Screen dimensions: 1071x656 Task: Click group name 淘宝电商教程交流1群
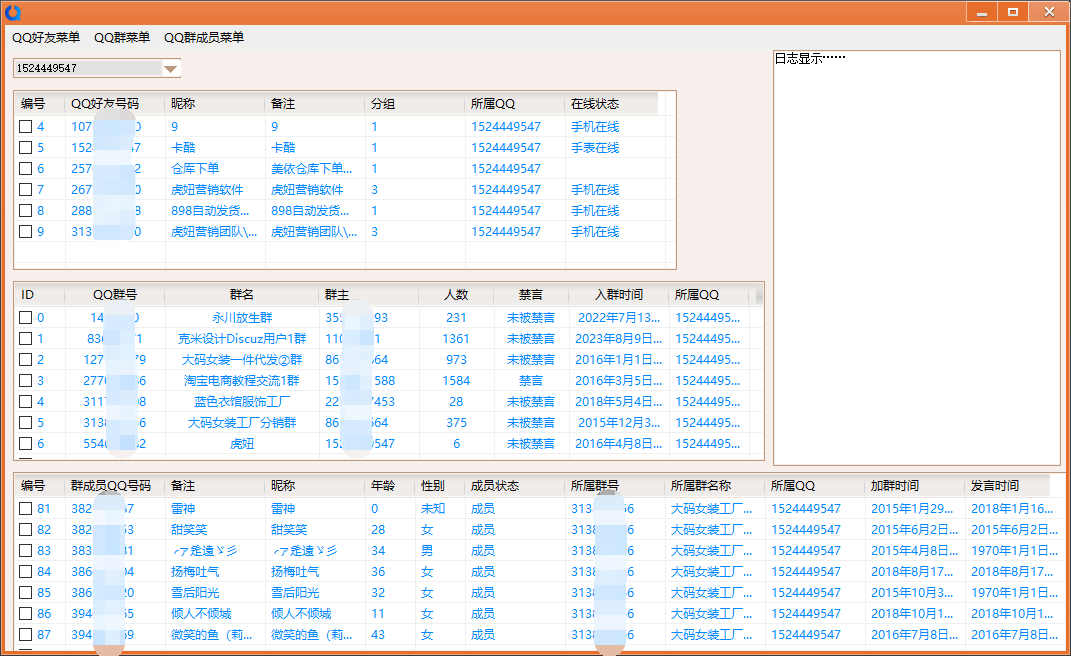click(242, 381)
